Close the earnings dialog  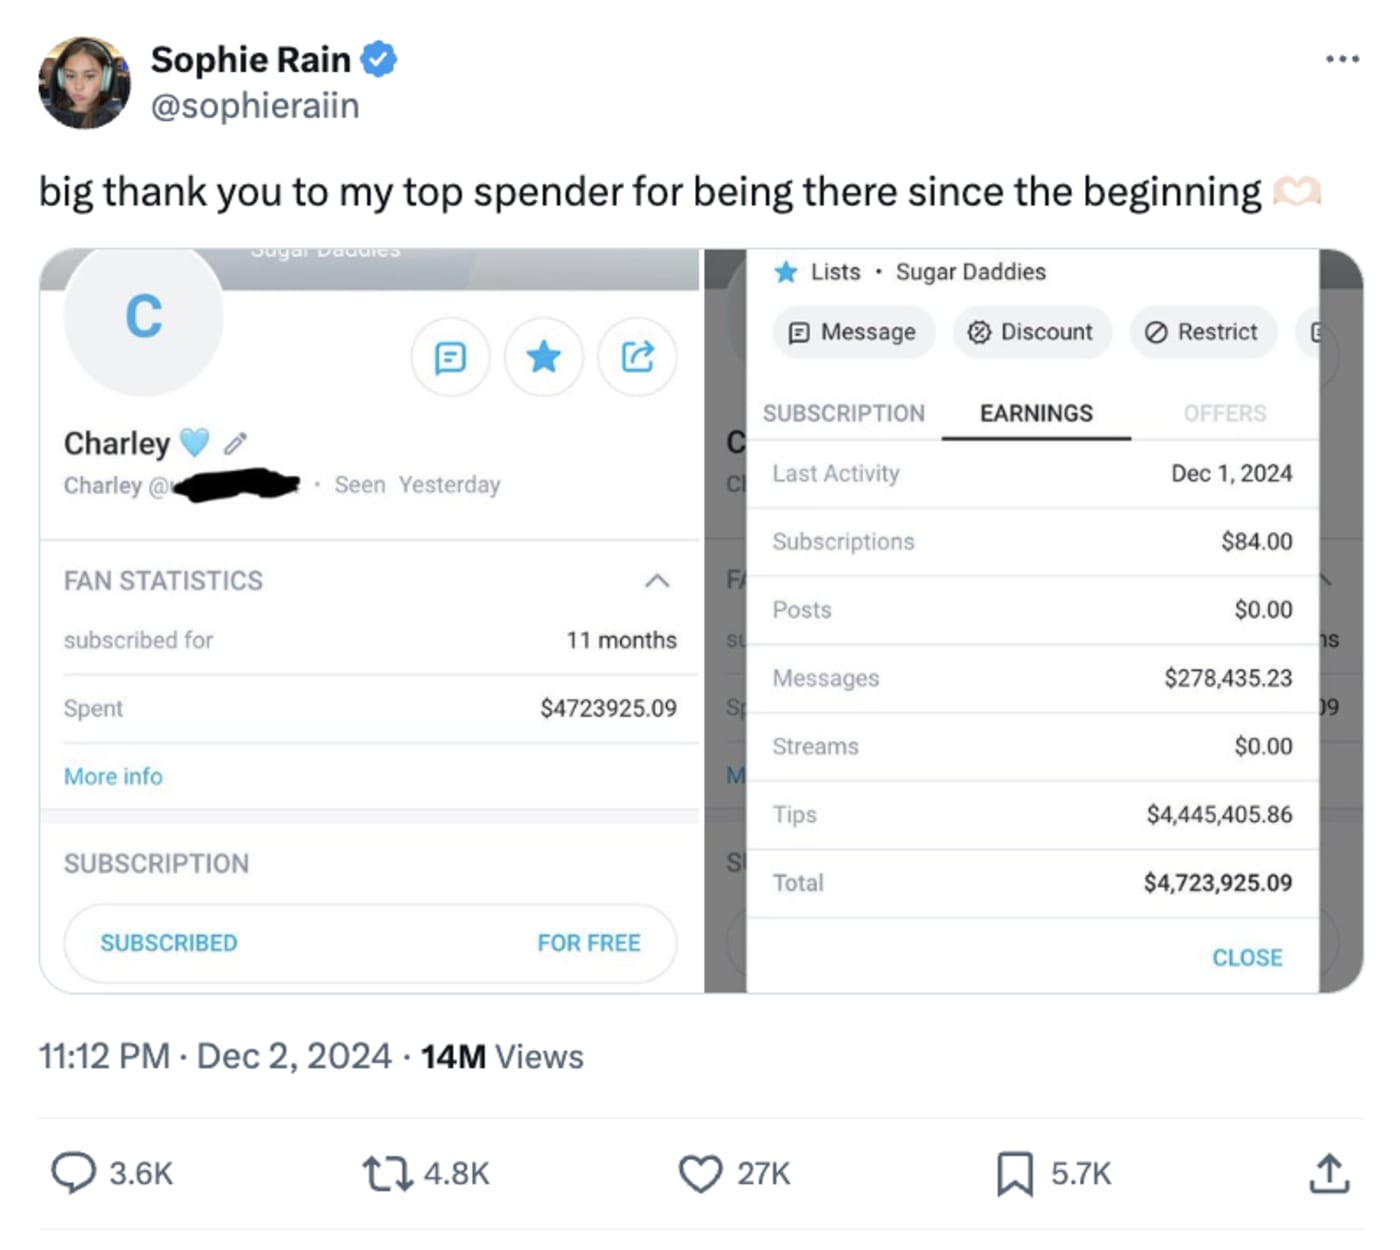1246,957
